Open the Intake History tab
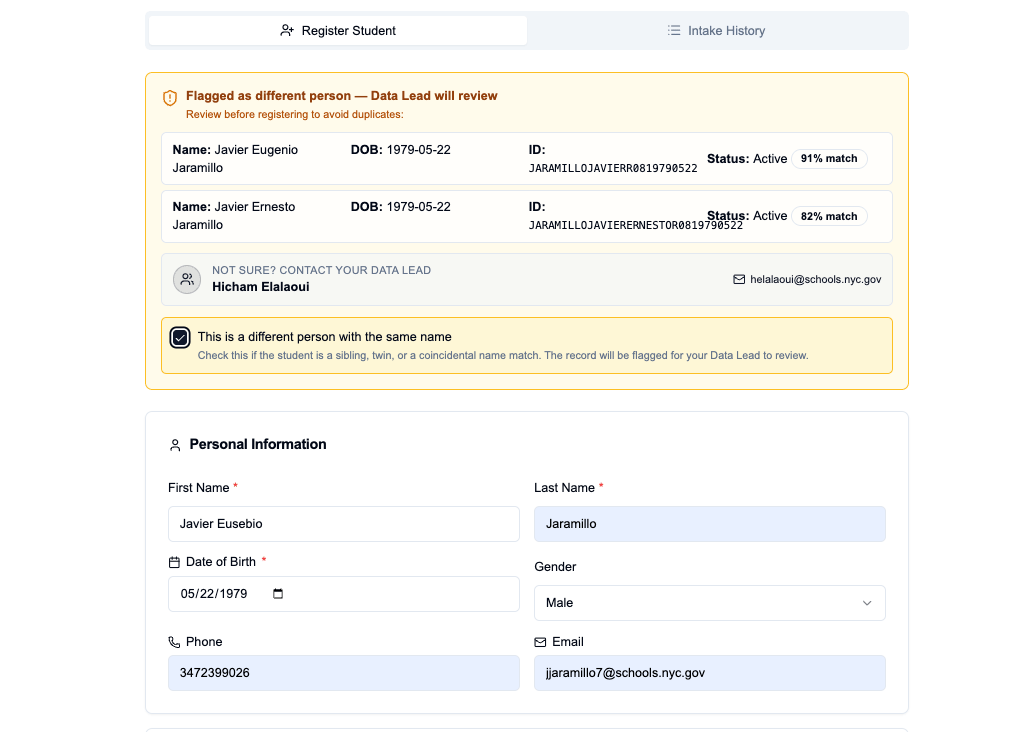This screenshot has height=732, width=1013. (716, 30)
